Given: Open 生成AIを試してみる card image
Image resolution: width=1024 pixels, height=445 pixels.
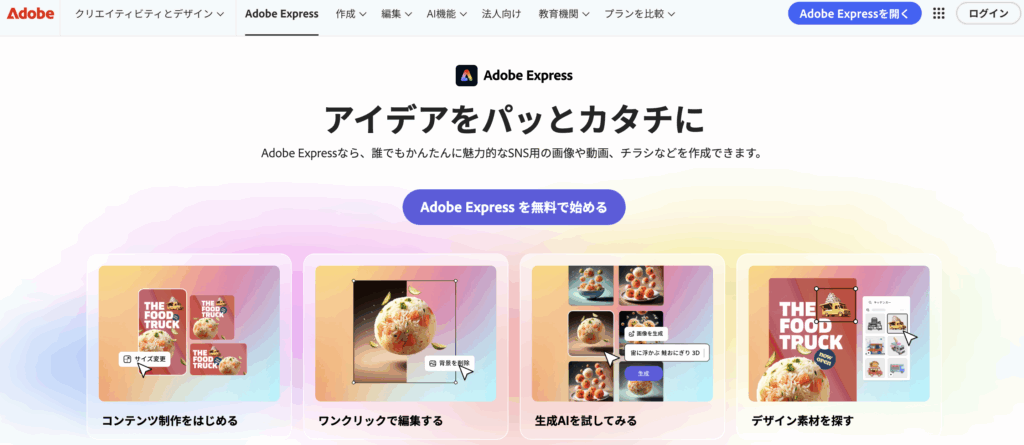Looking at the screenshot, I should pos(622,333).
